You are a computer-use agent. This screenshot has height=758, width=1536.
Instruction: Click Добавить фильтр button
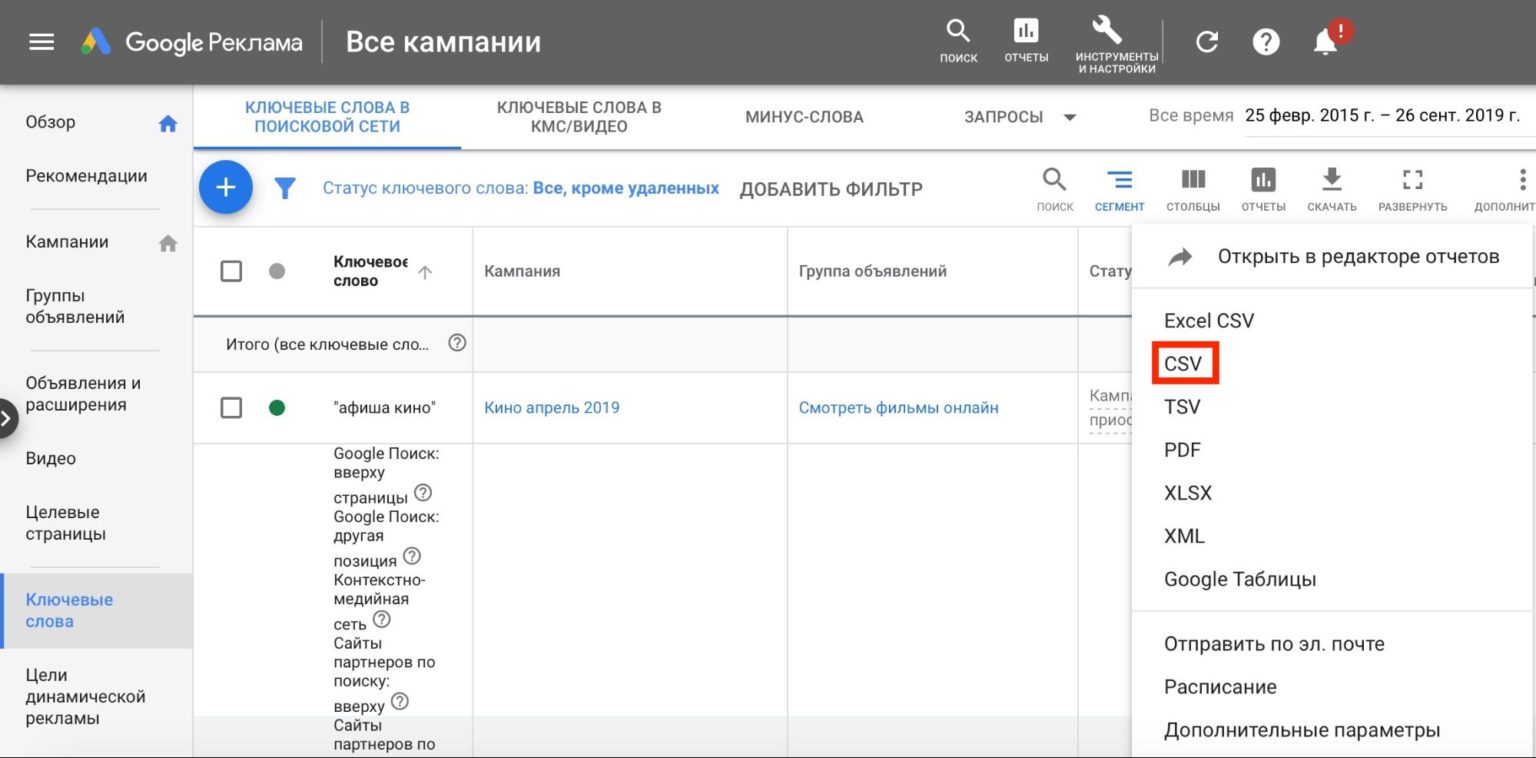click(x=830, y=189)
